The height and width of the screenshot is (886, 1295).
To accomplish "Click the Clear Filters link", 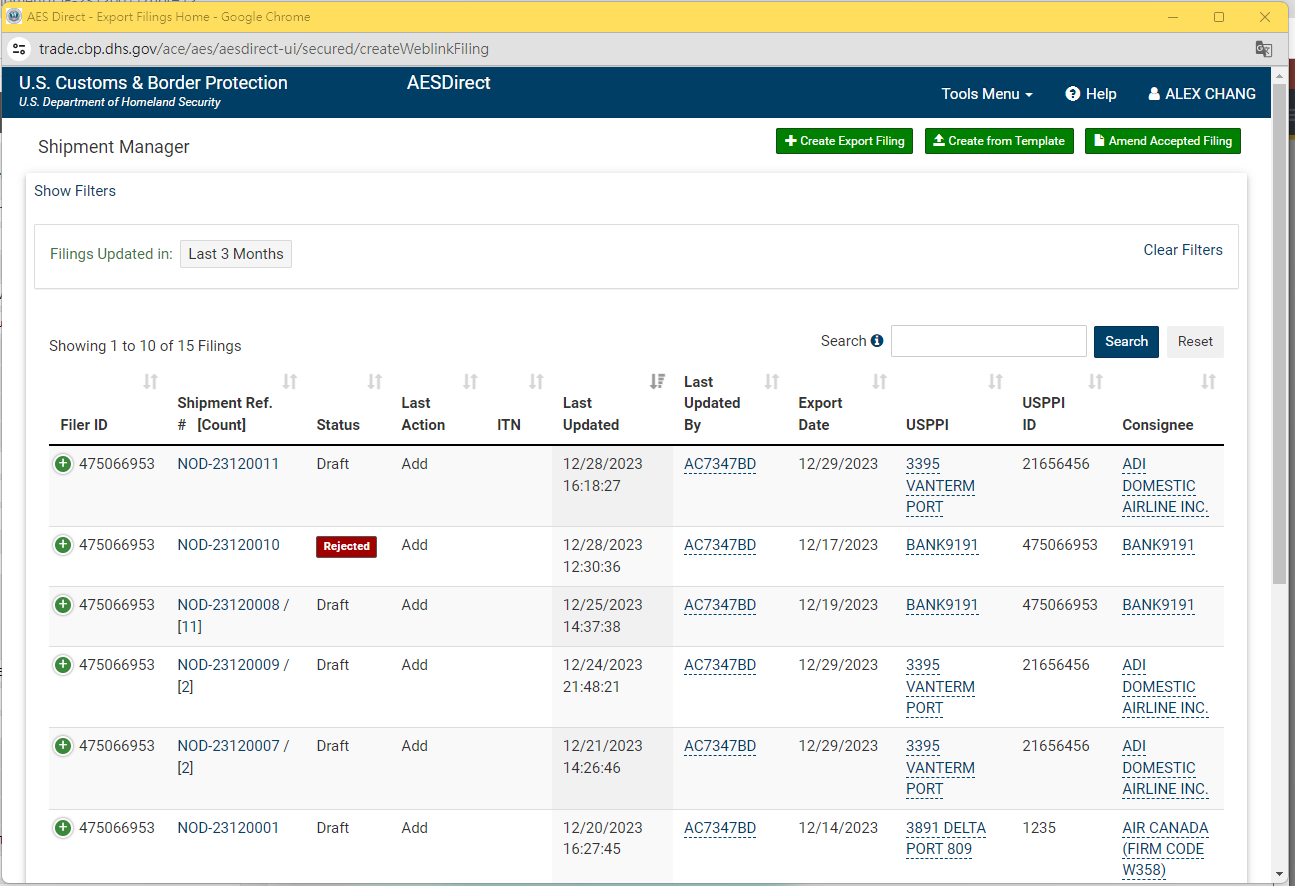I will tap(1183, 249).
